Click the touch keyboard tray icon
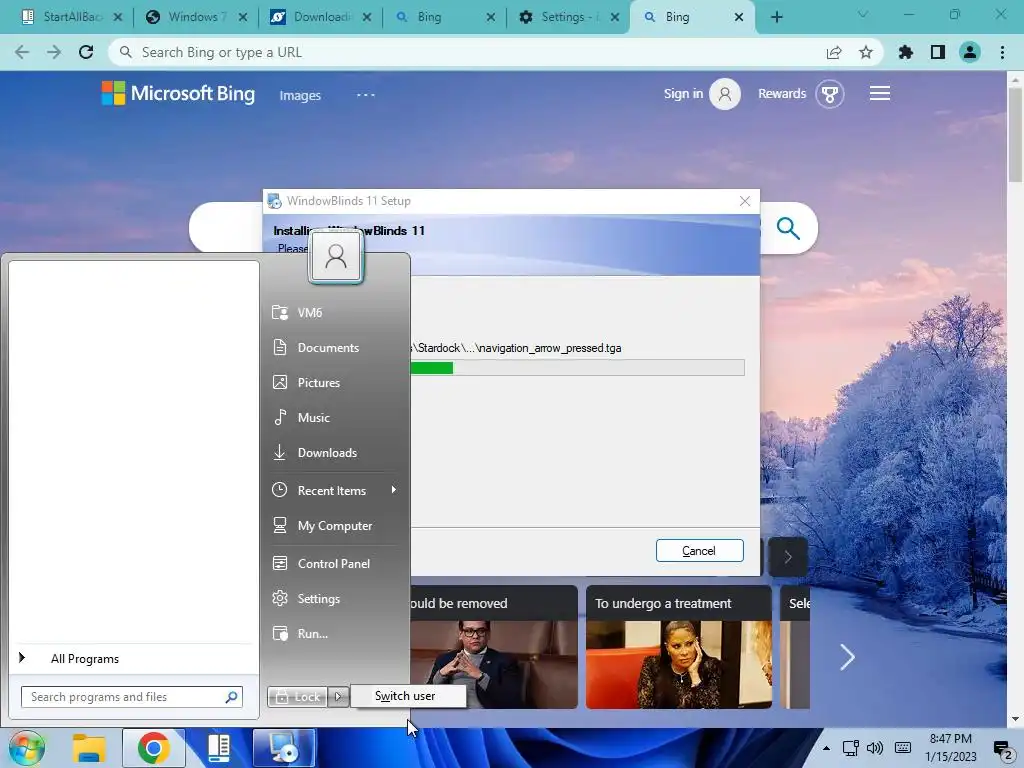 coord(903,748)
